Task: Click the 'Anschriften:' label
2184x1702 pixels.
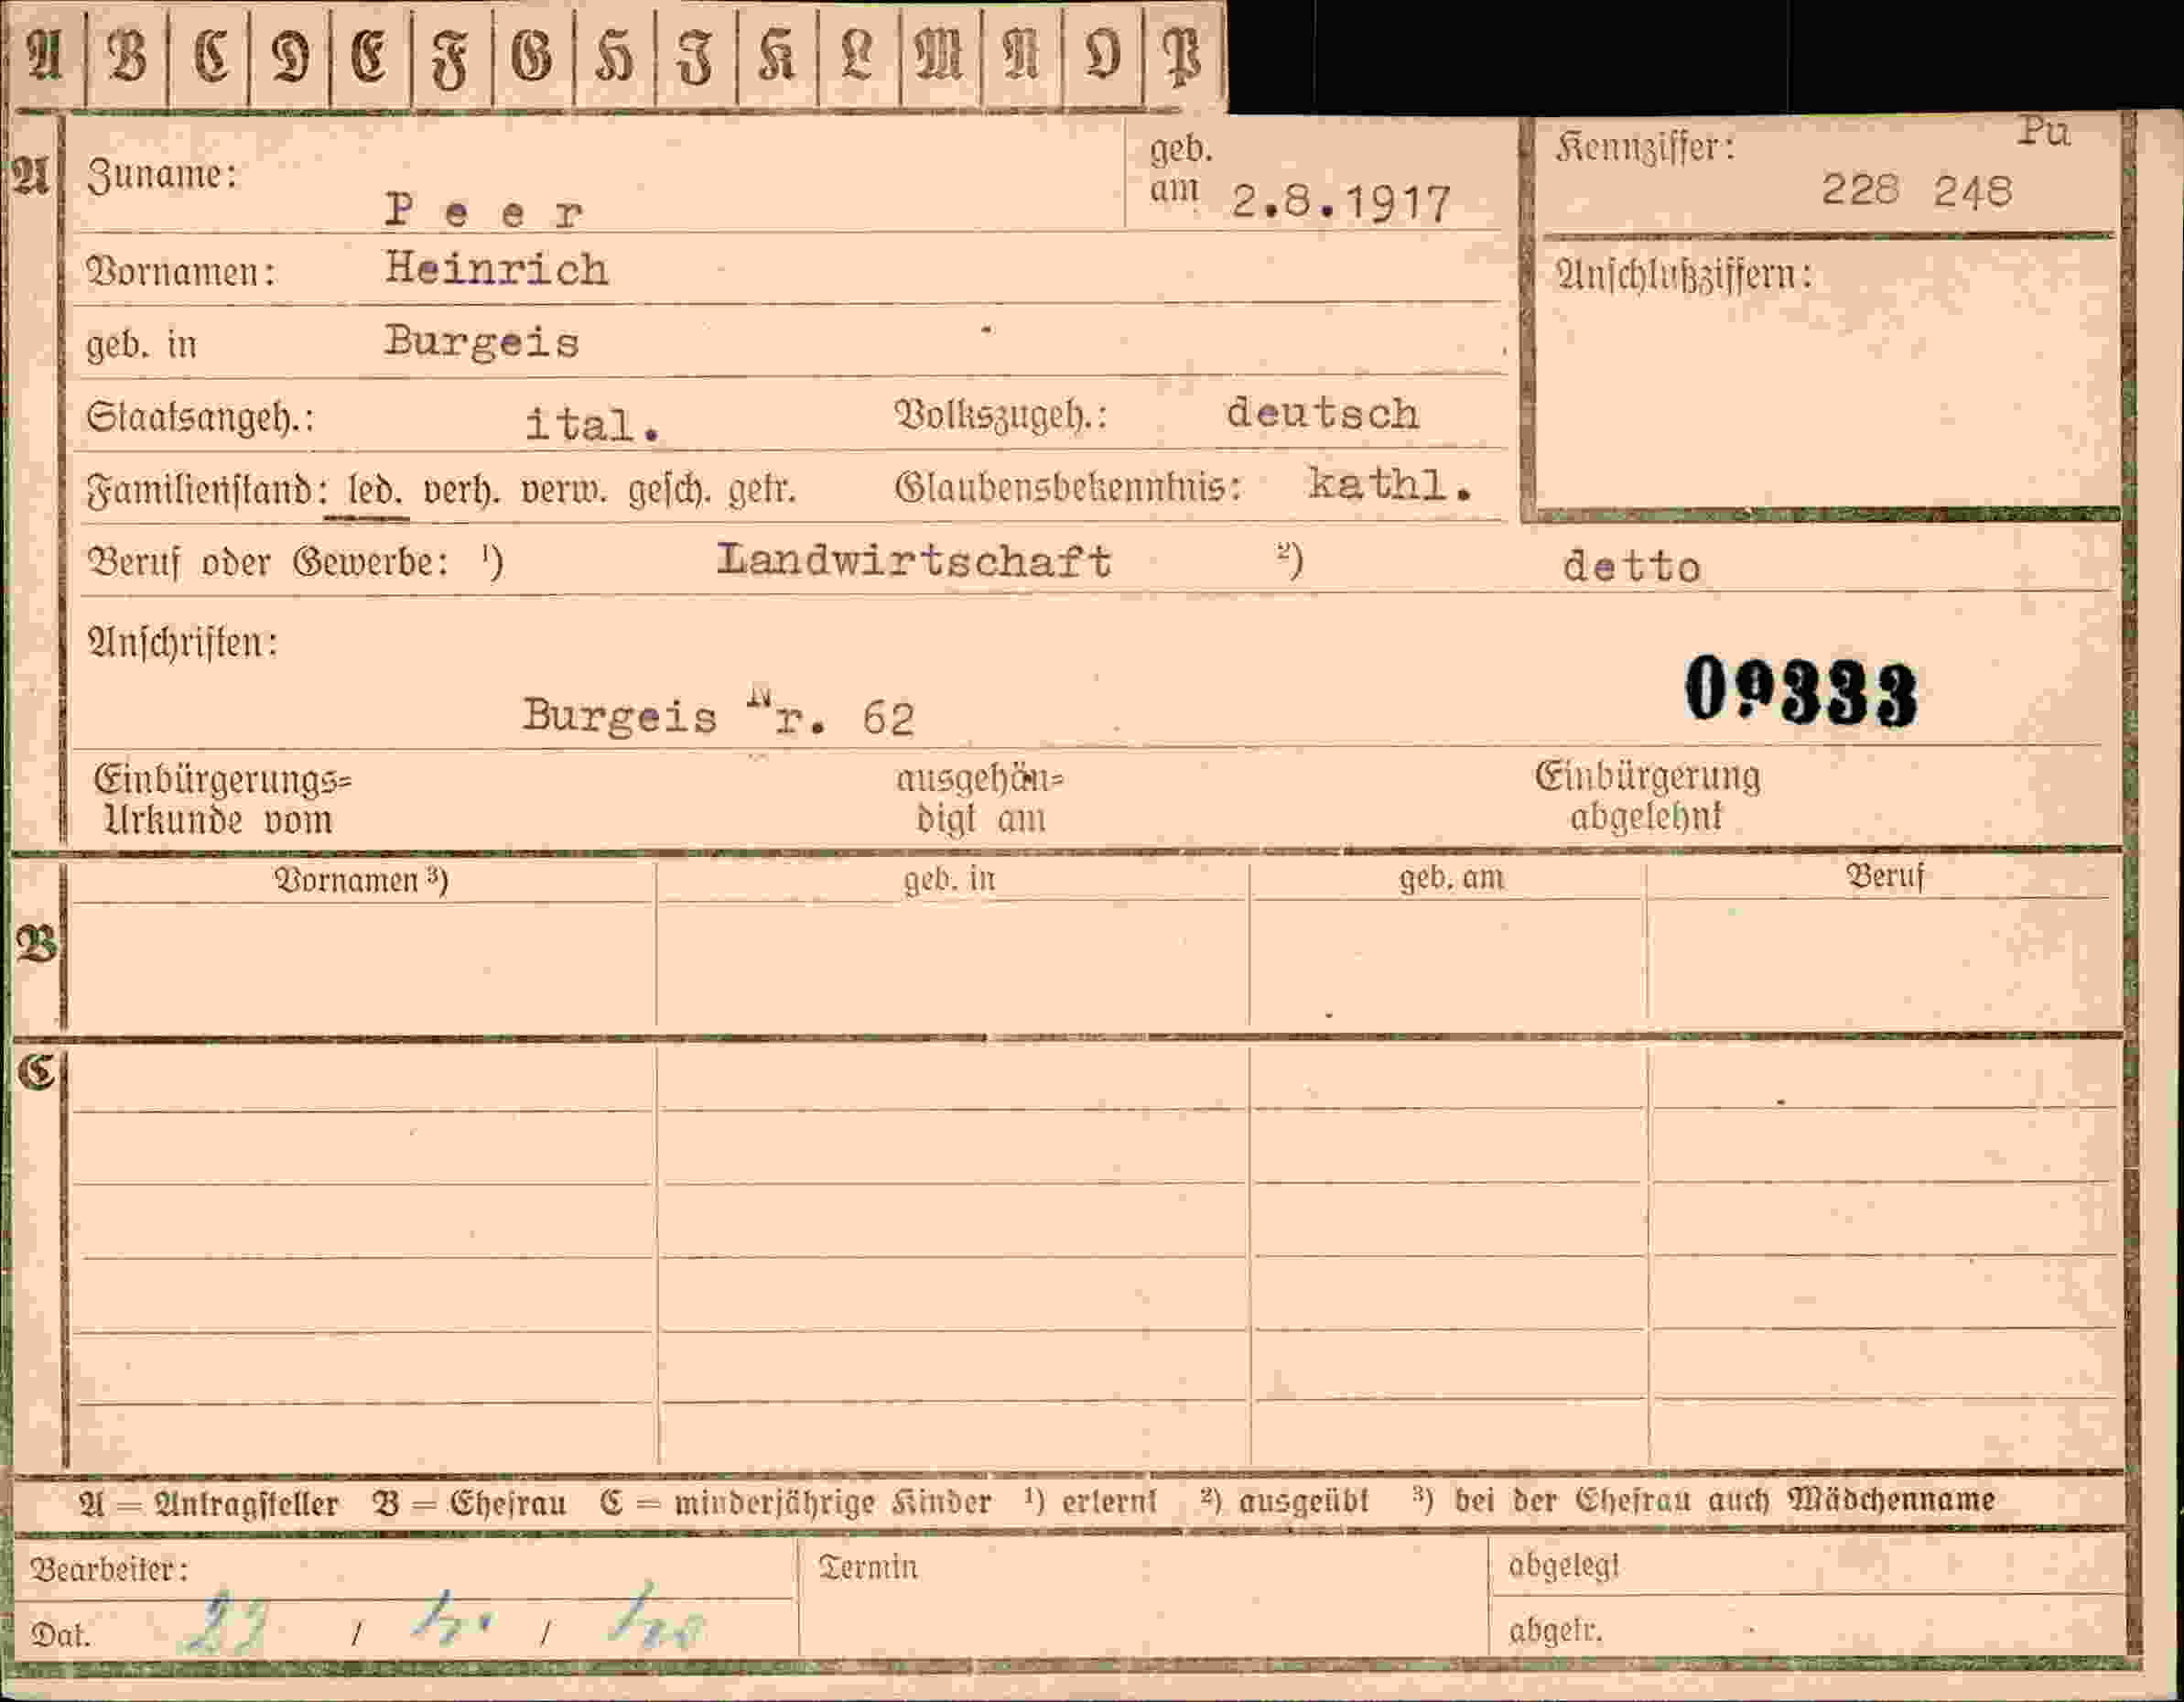Action: pos(183,642)
